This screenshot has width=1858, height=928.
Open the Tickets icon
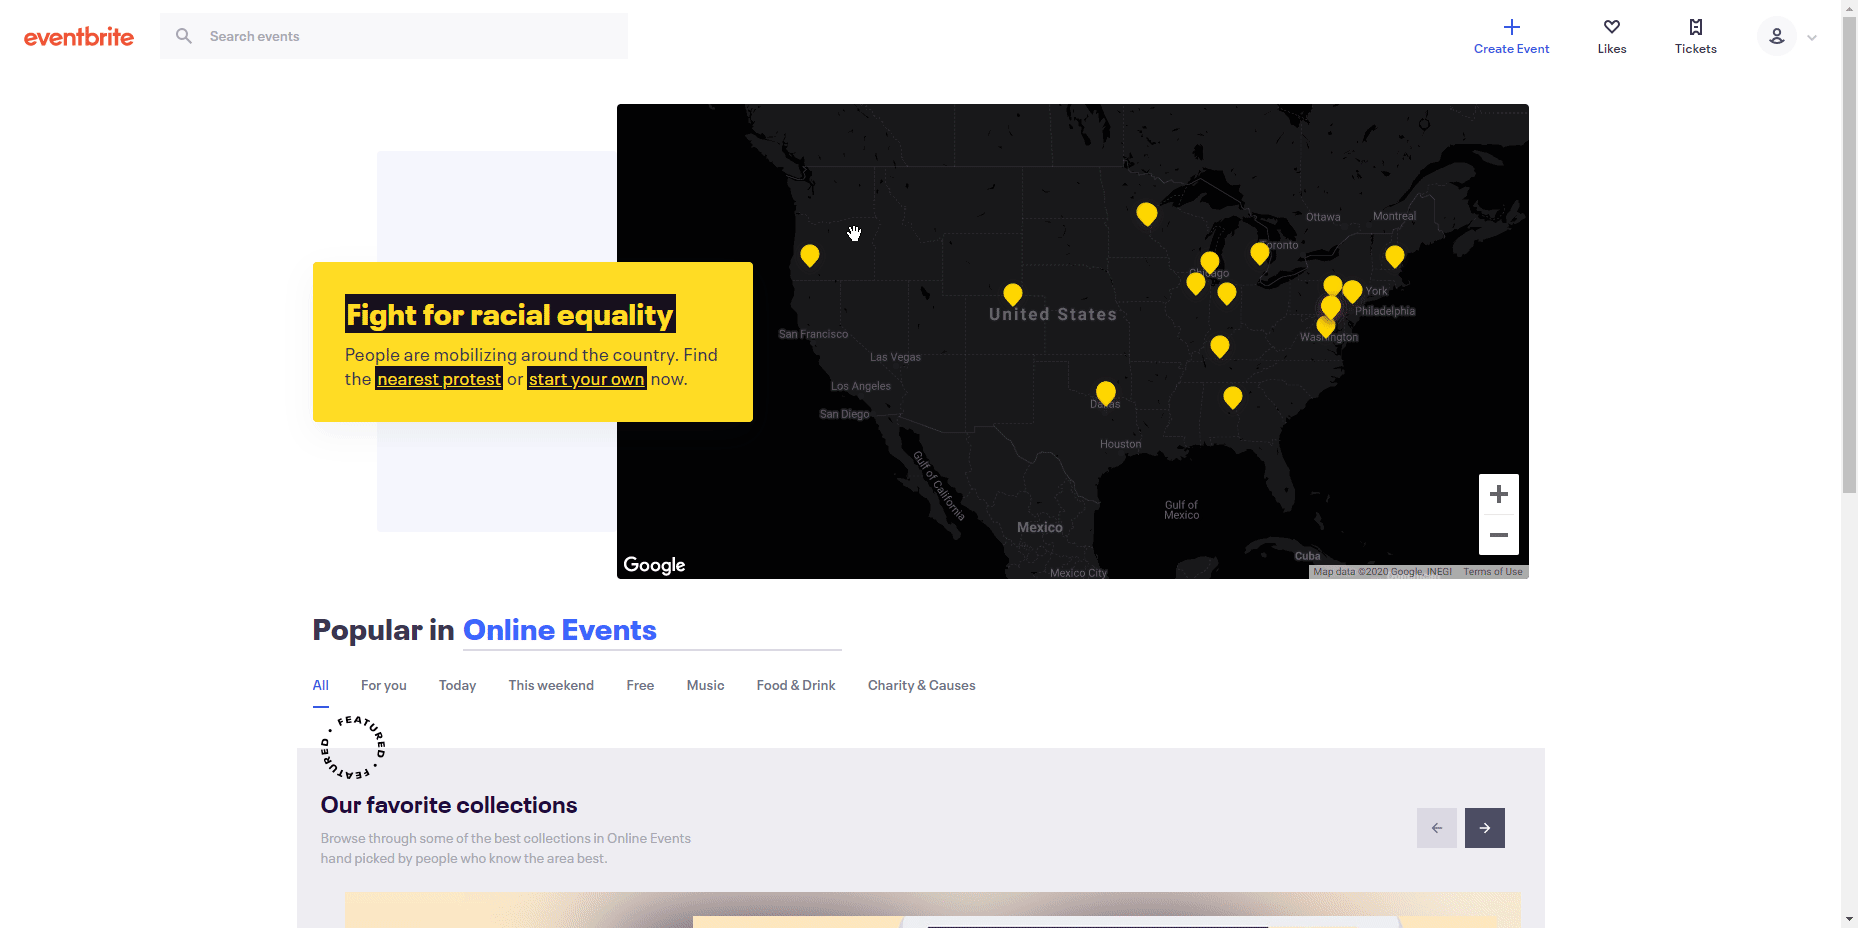click(x=1695, y=27)
